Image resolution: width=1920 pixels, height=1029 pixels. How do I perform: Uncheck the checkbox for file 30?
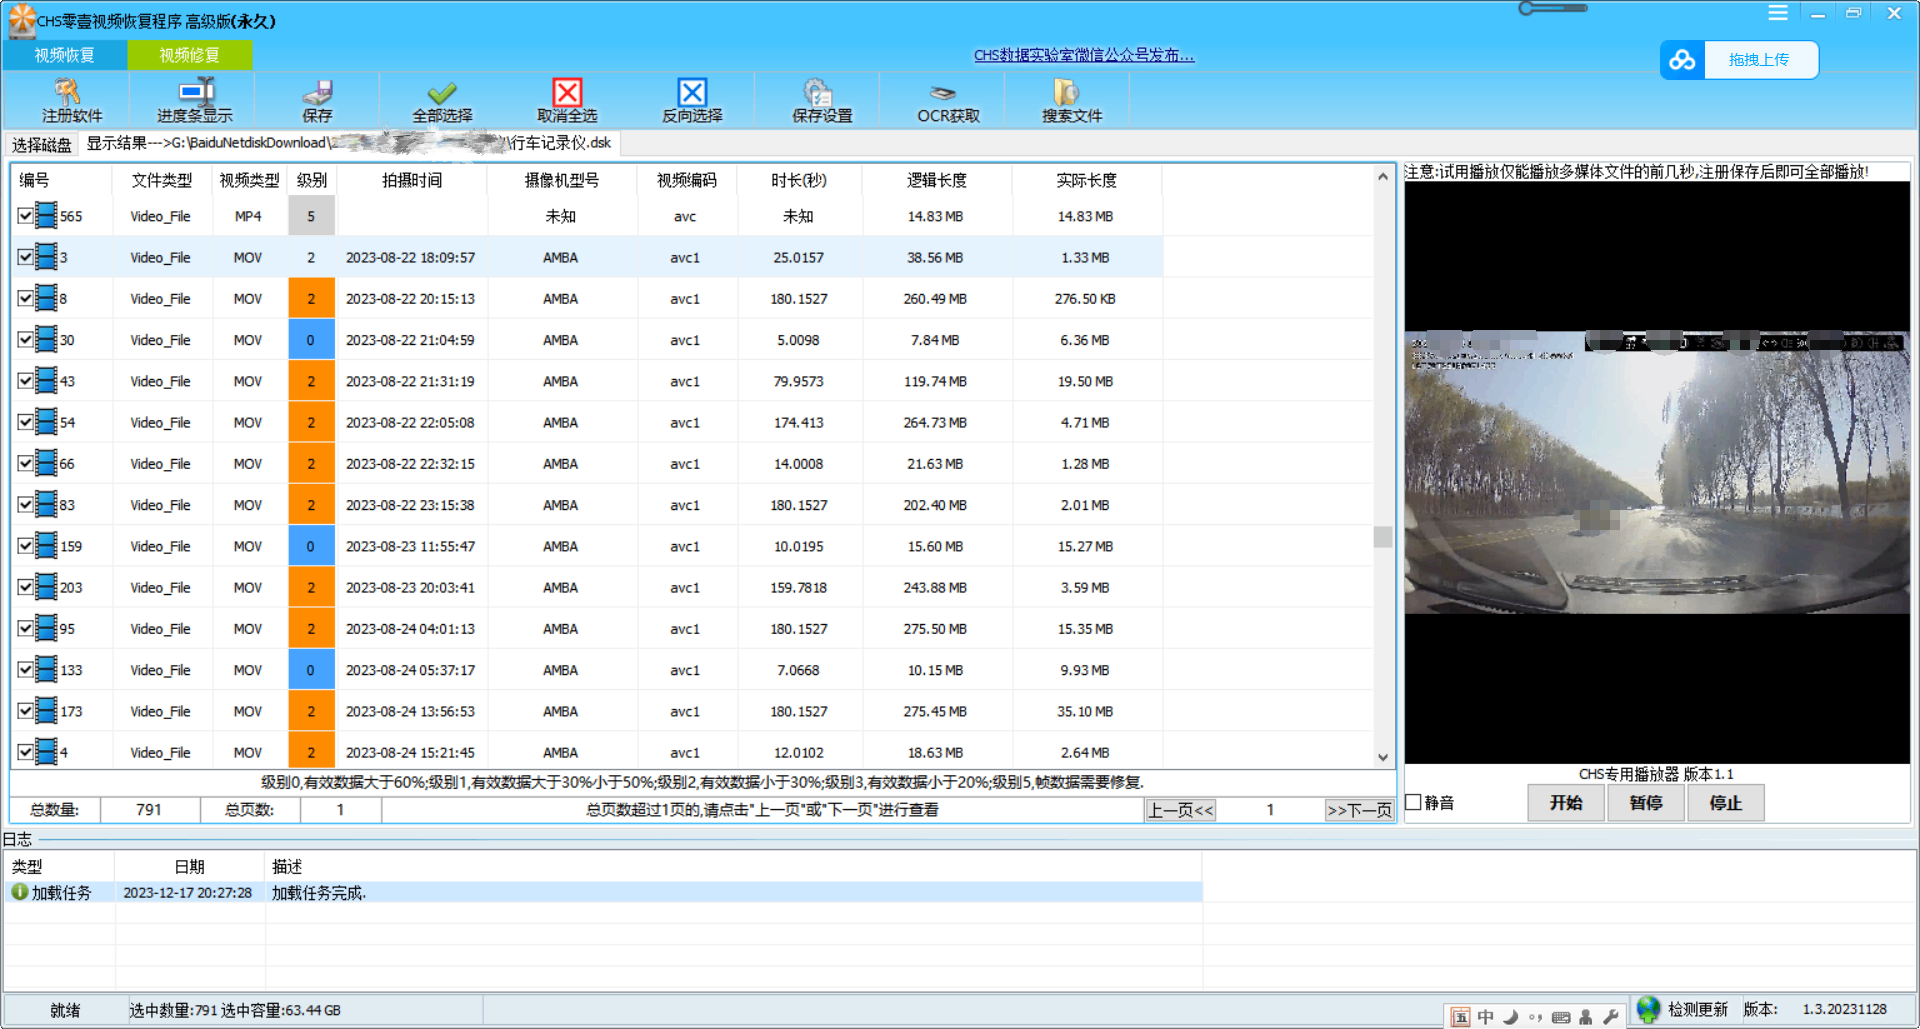(25, 339)
